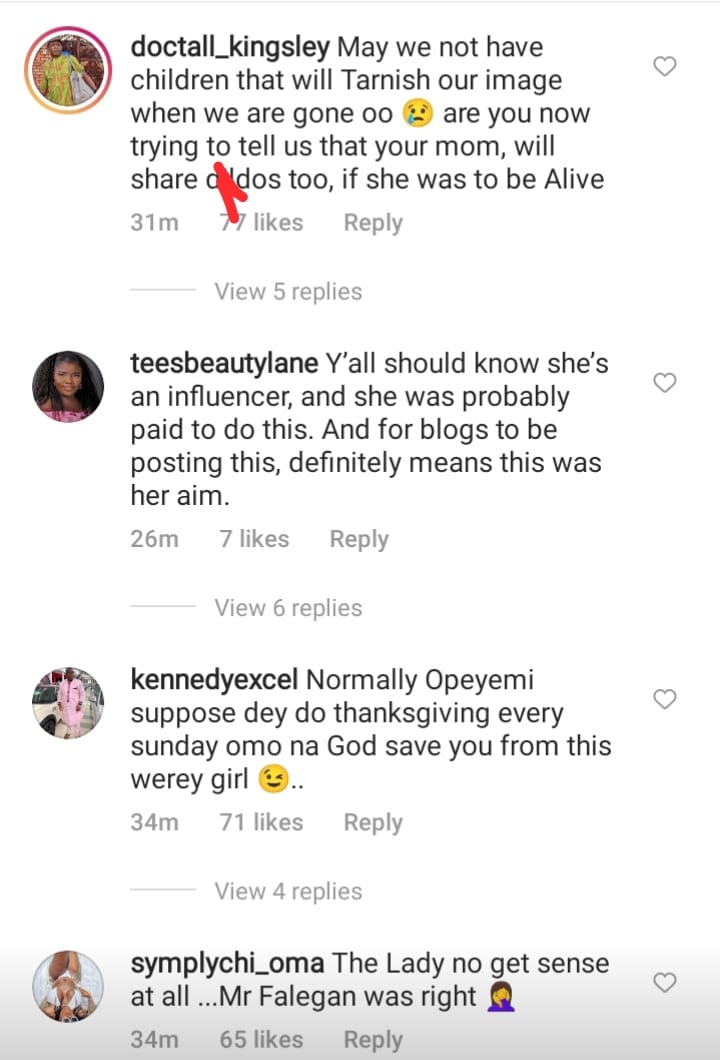Reply to kennedyexcel's comment
This screenshot has width=720, height=1060.
coord(373,823)
